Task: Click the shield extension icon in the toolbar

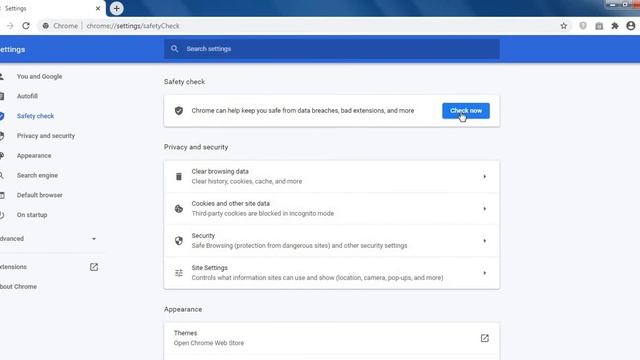Action: click(583, 26)
